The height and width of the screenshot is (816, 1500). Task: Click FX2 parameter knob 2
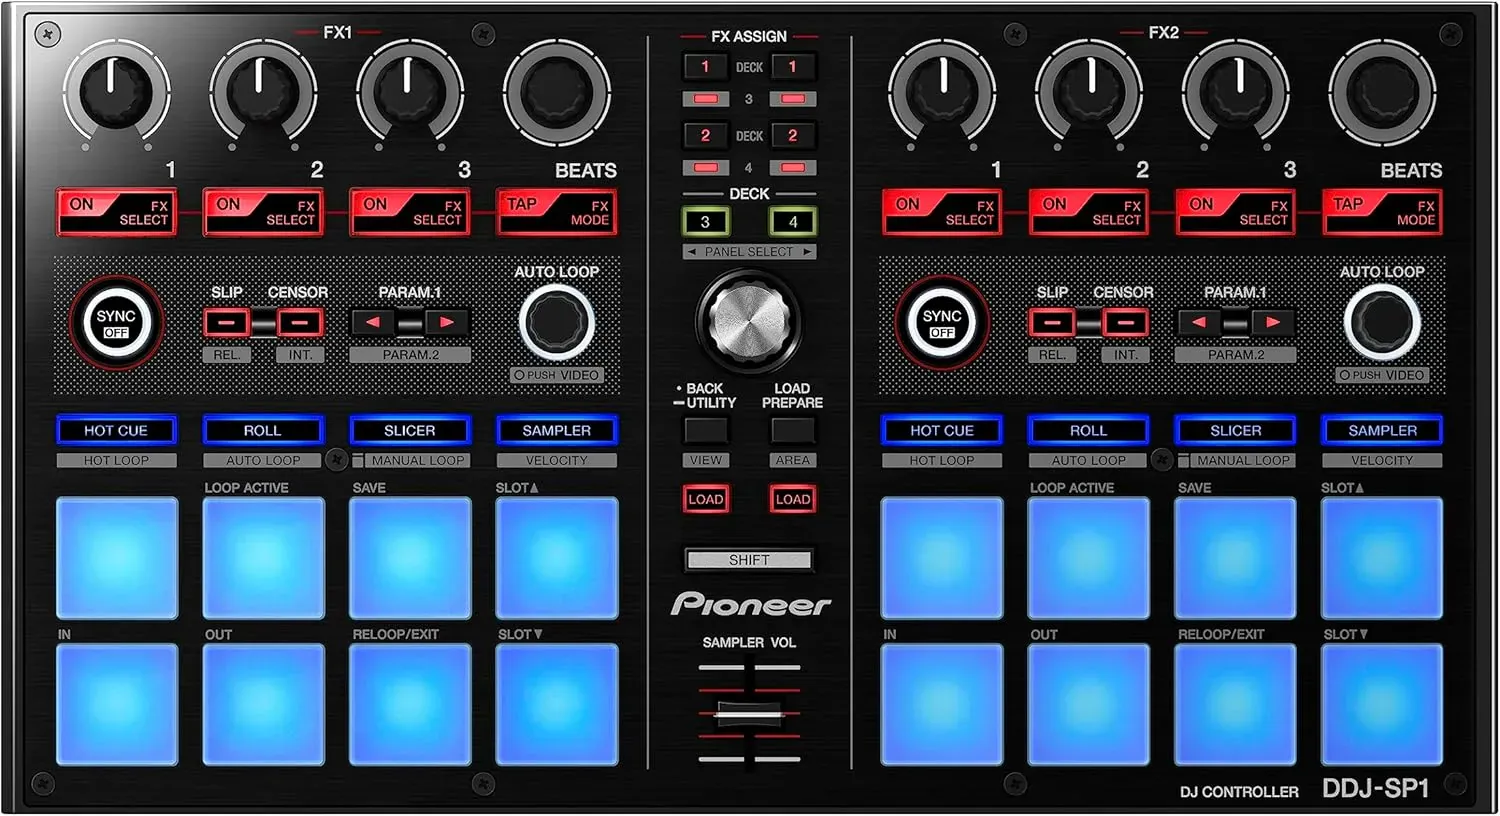click(x=1089, y=92)
